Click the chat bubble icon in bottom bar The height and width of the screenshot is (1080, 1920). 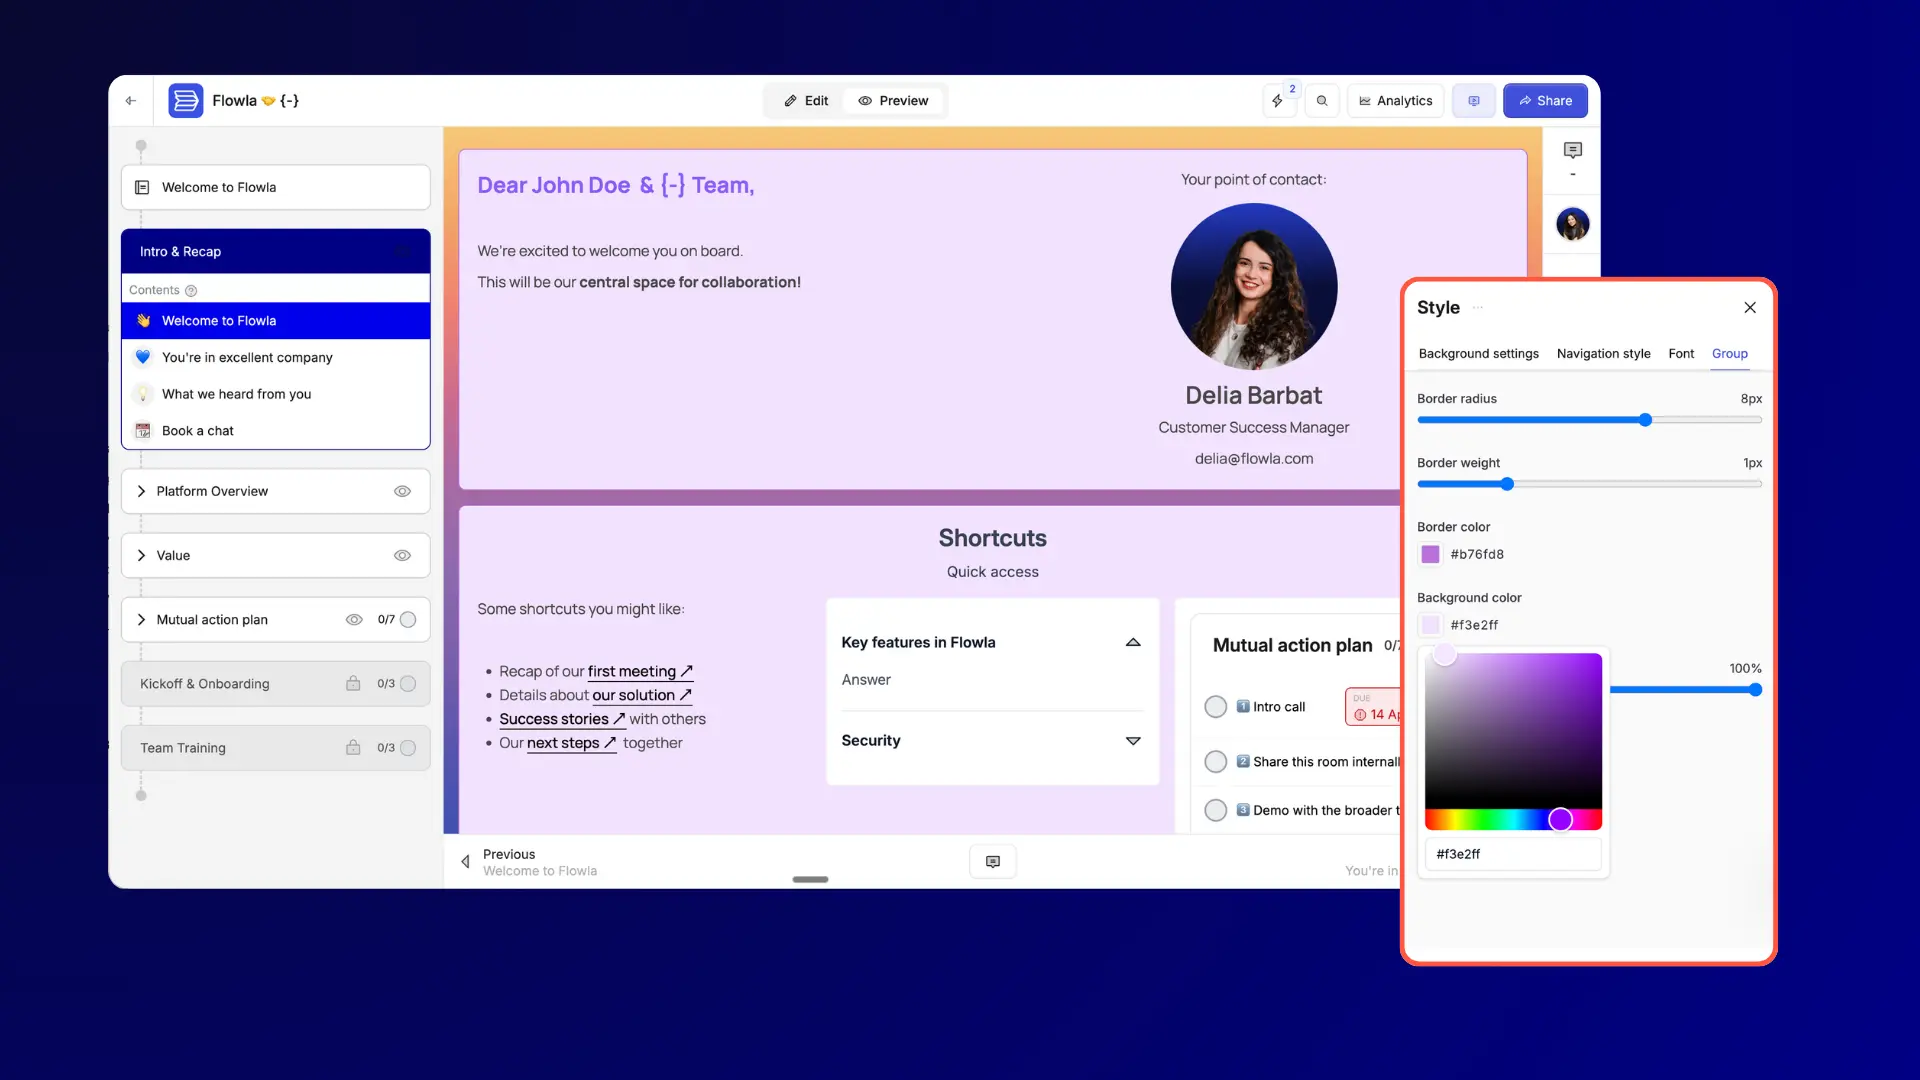coord(992,861)
